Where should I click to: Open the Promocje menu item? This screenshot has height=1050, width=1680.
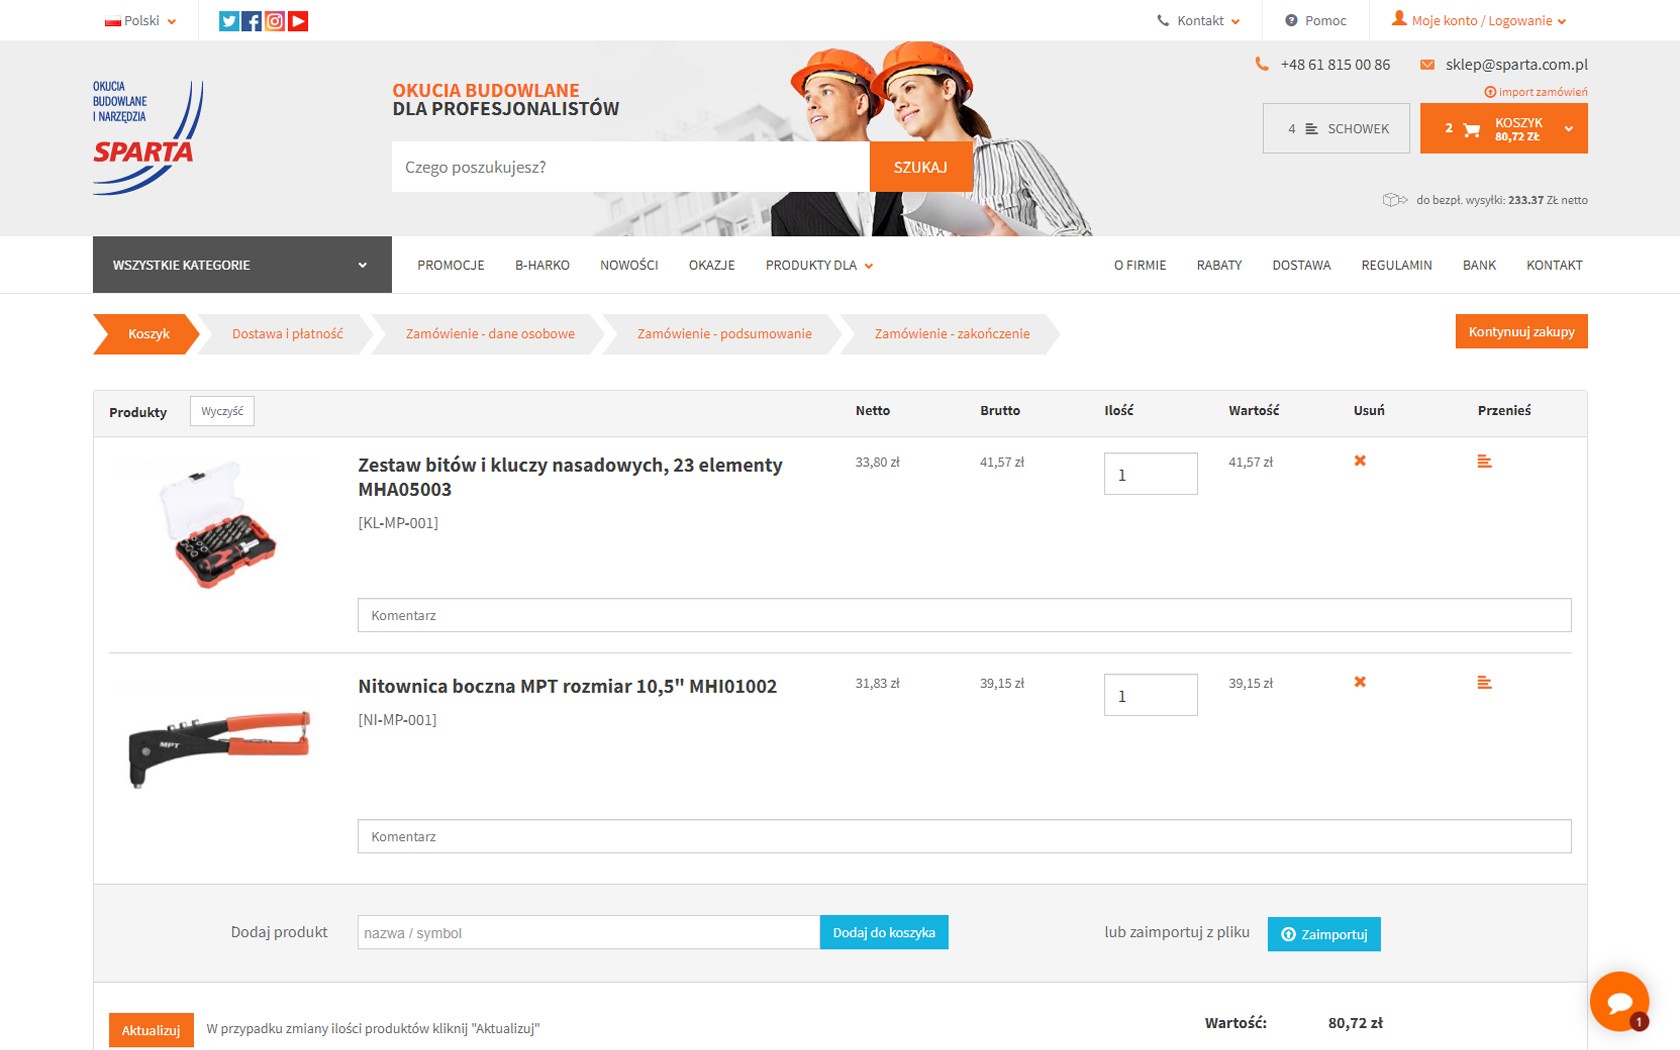coord(450,266)
